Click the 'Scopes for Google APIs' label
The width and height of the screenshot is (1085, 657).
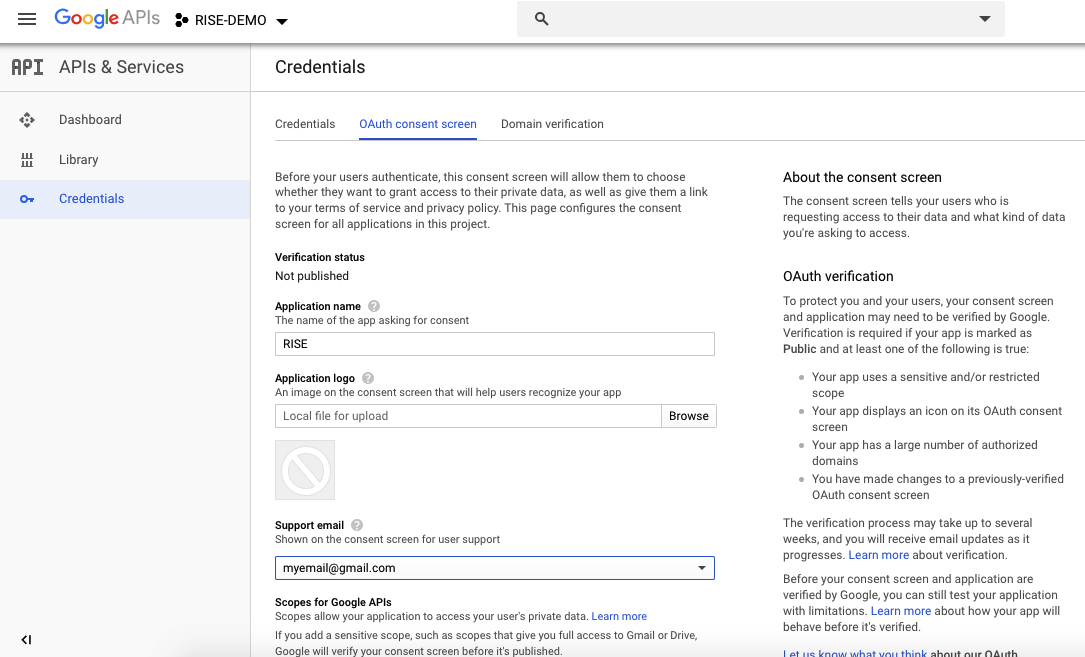click(334, 602)
